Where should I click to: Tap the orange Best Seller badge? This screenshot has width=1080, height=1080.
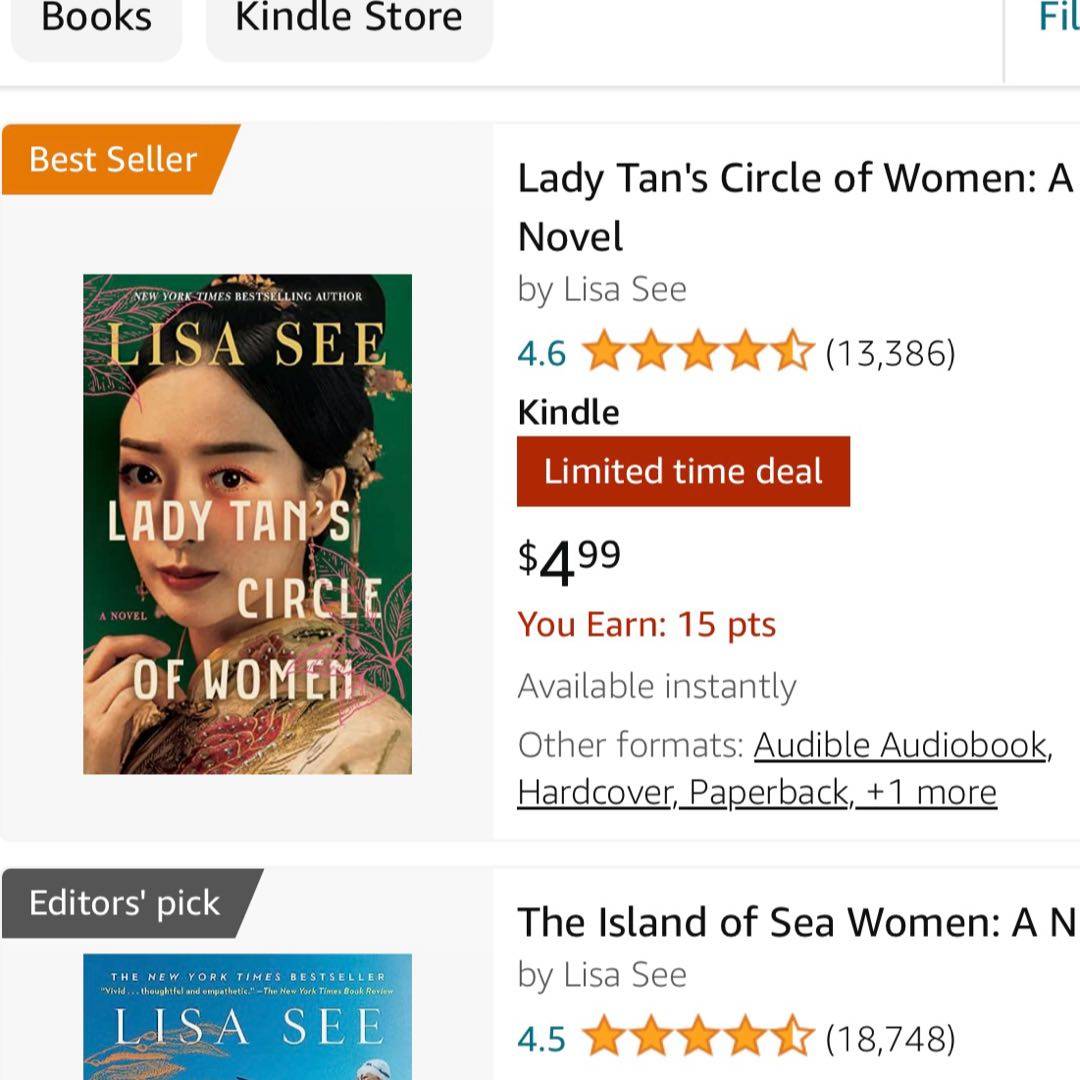coord(113,159)
